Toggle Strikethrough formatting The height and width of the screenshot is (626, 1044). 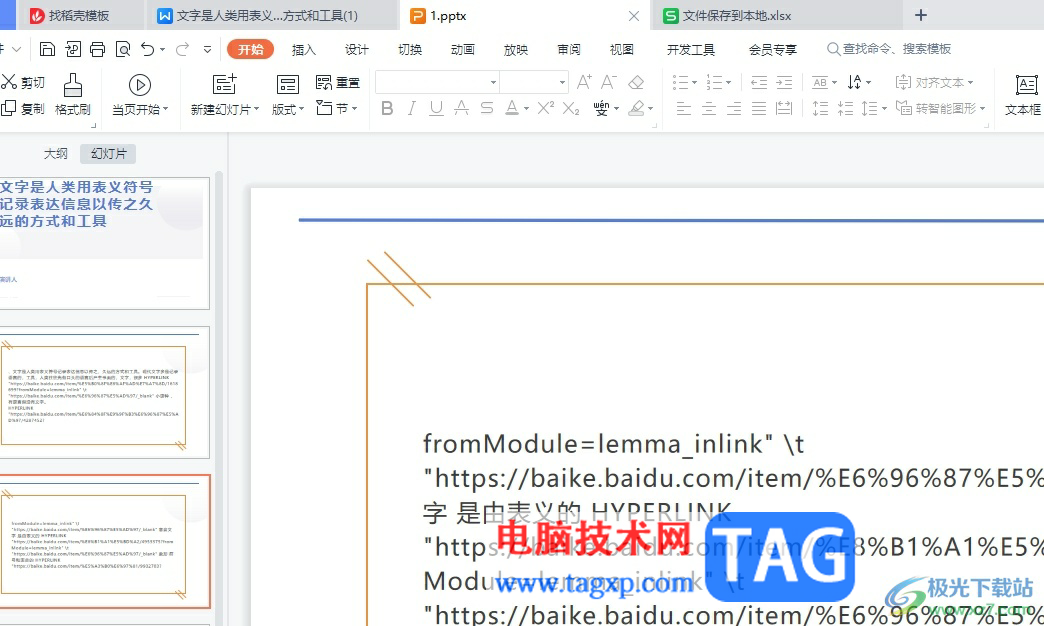pyautogui.click(x=461, y=108)
